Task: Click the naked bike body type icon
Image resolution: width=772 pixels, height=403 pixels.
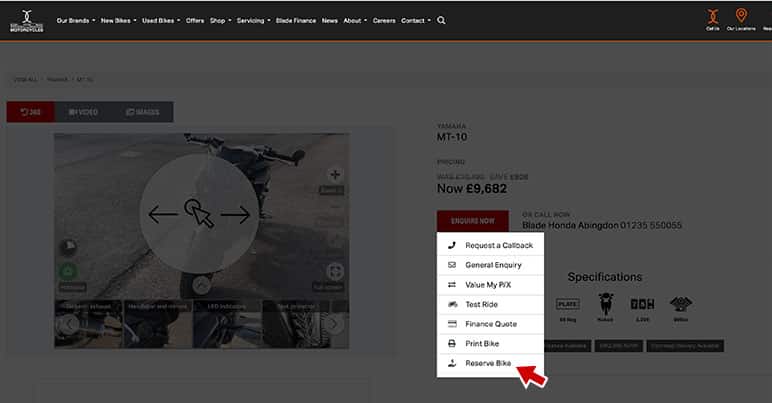Action: (x=605, y=304)
